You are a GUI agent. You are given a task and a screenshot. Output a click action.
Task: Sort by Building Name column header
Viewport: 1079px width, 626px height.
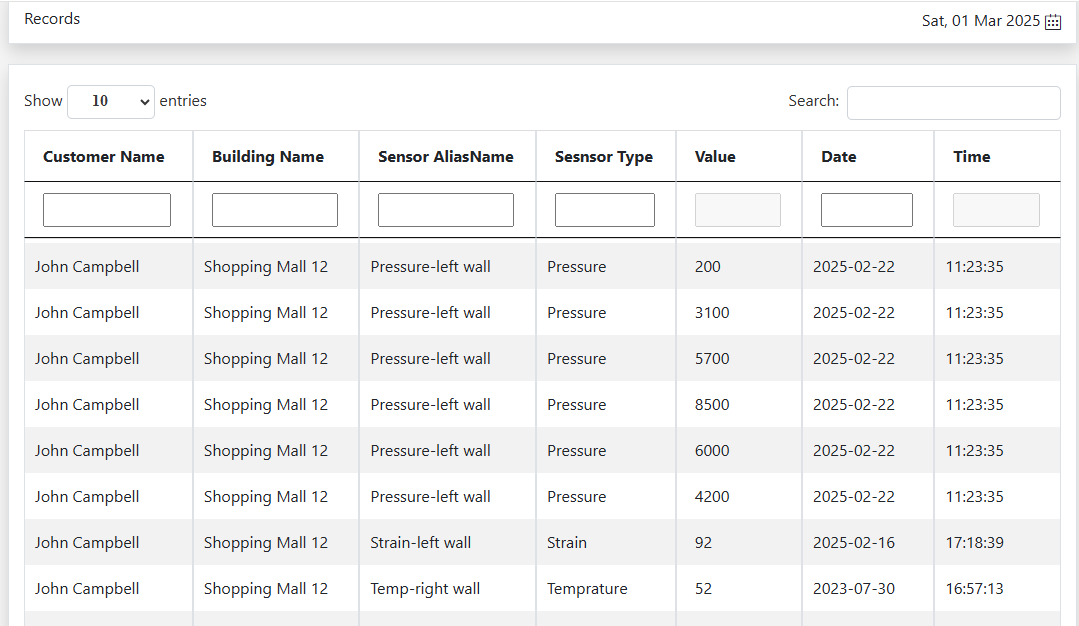point(268,156)
